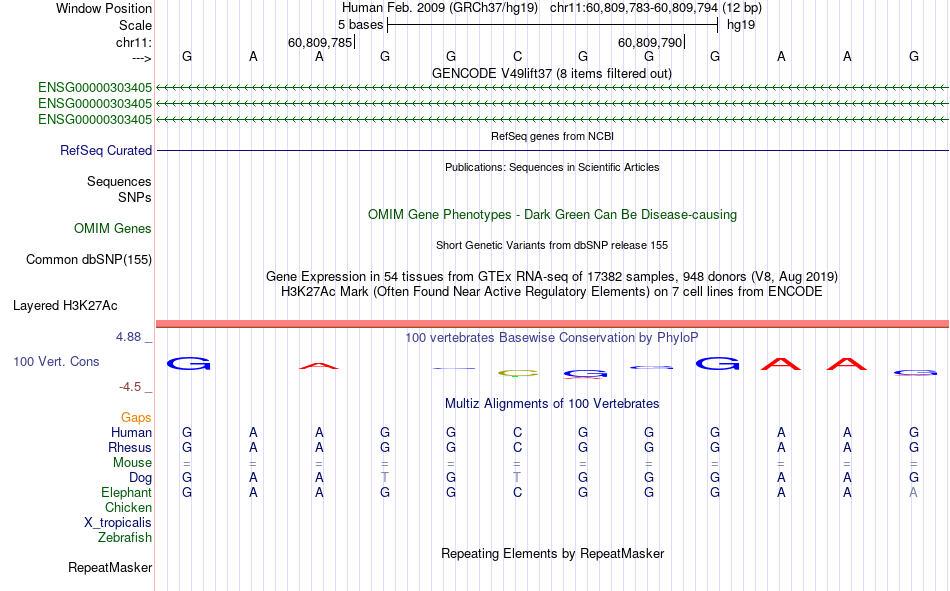Open Multiz Alignments of 100 Vertebrates title

pos(552,404)
